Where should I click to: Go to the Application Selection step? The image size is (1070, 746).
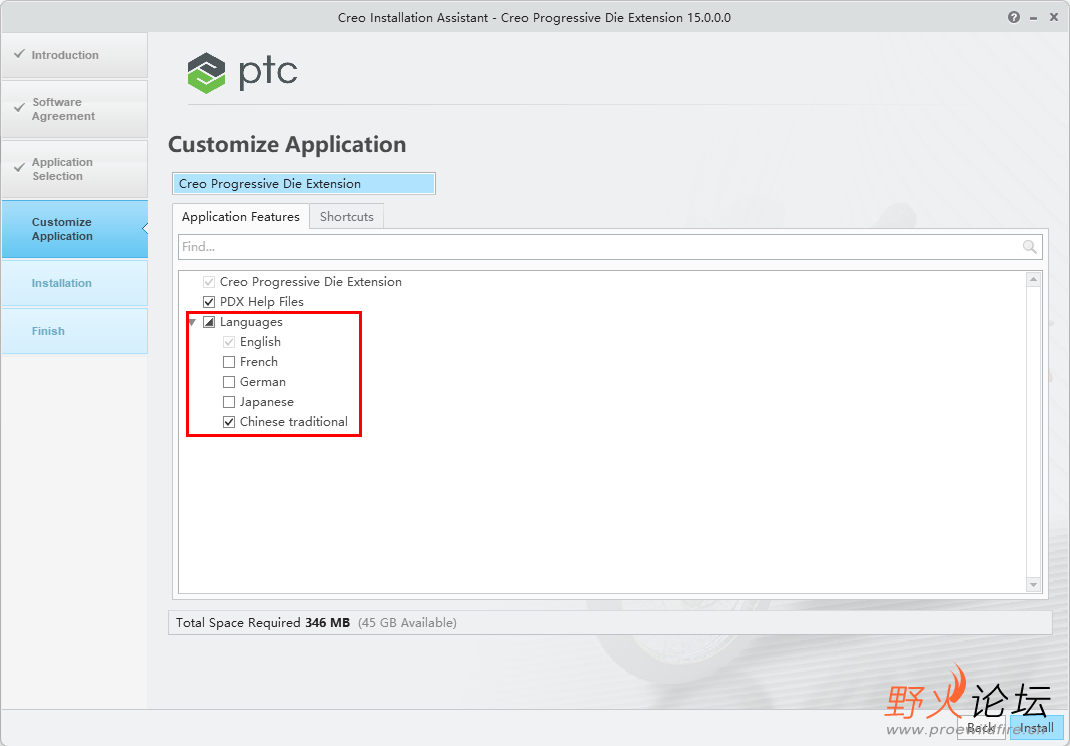tap(74, 169)
